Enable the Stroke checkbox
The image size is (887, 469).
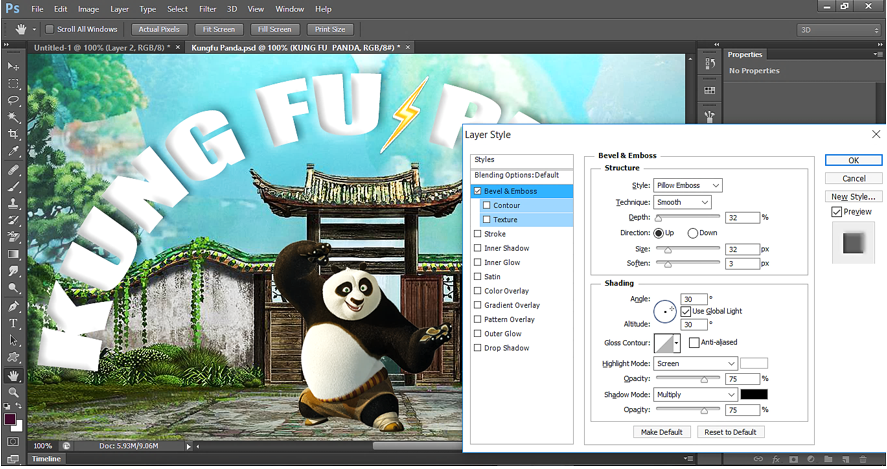coord(477,234)
